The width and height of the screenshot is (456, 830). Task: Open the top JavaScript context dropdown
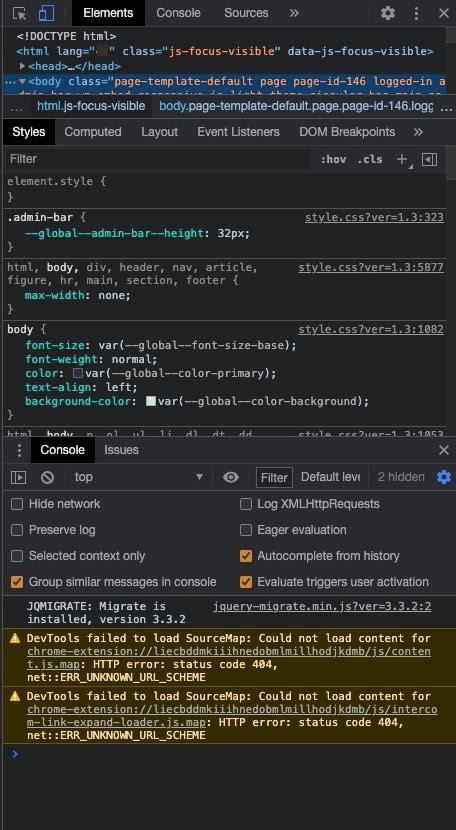coord(138,477)
